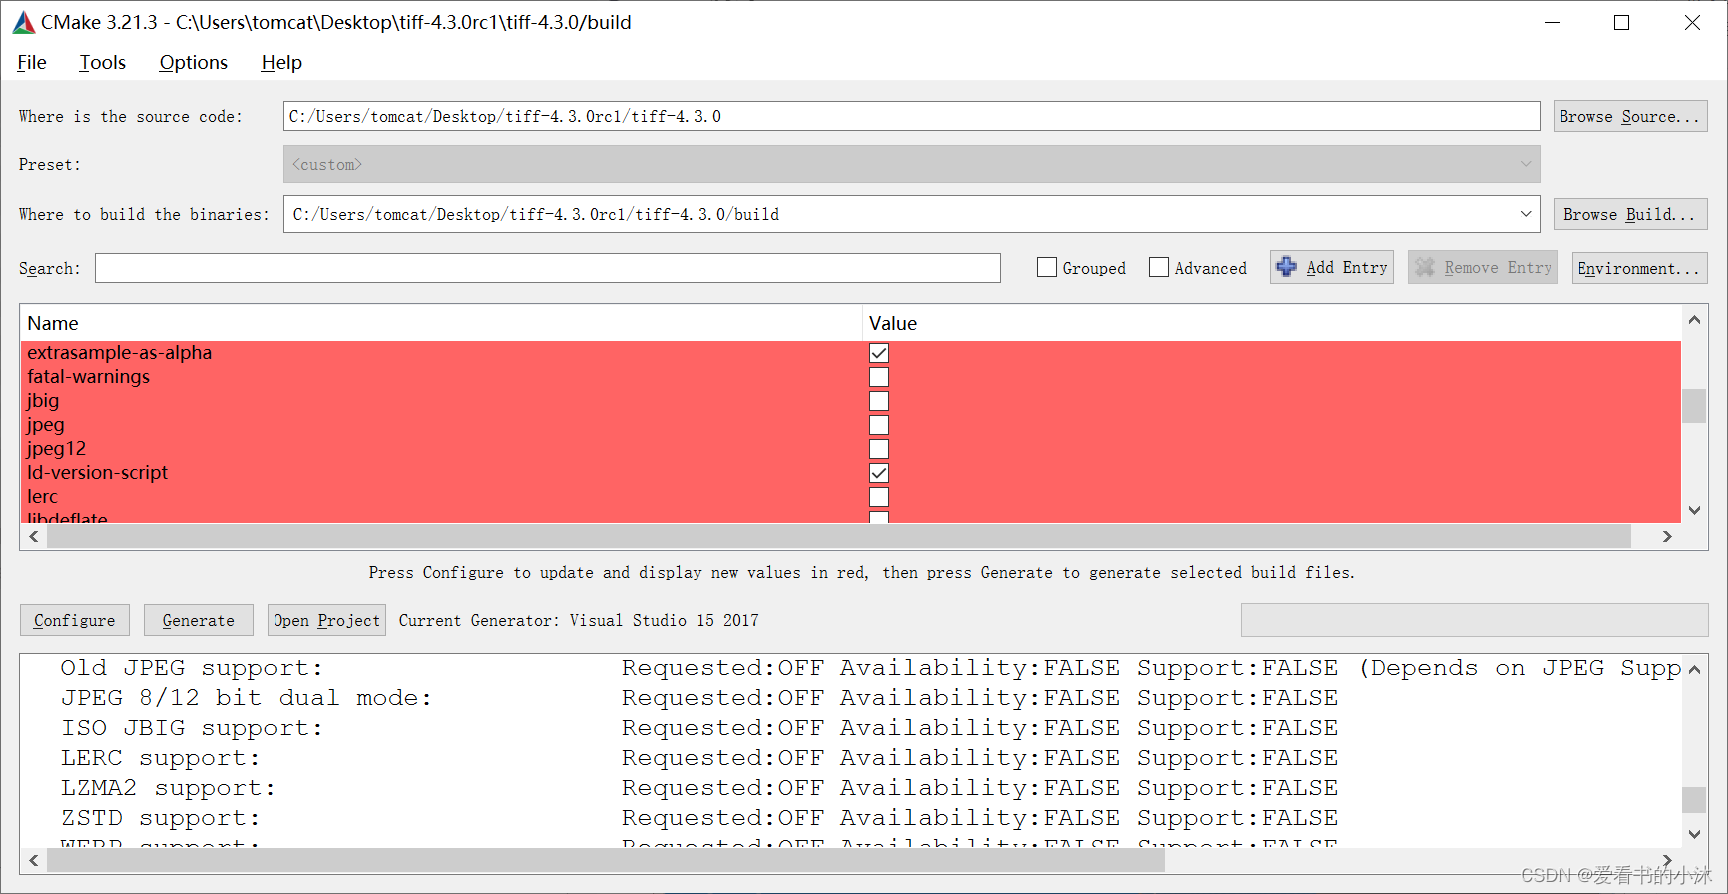Uncheck the ld-version-script checkbox
This screenshot has height=894, width=1728.
coord(879,473)
